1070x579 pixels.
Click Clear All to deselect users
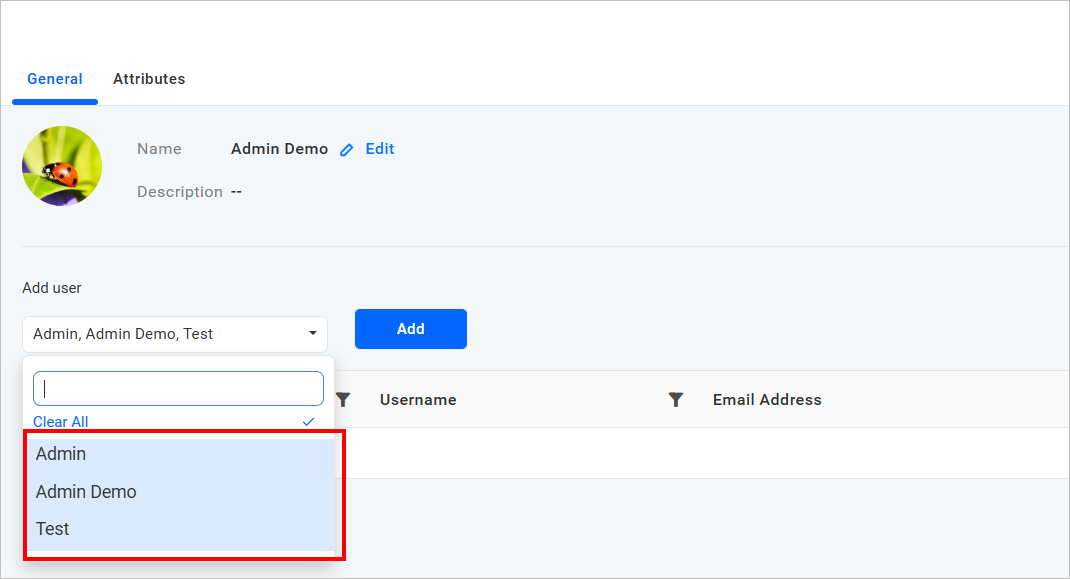point(60,422)
